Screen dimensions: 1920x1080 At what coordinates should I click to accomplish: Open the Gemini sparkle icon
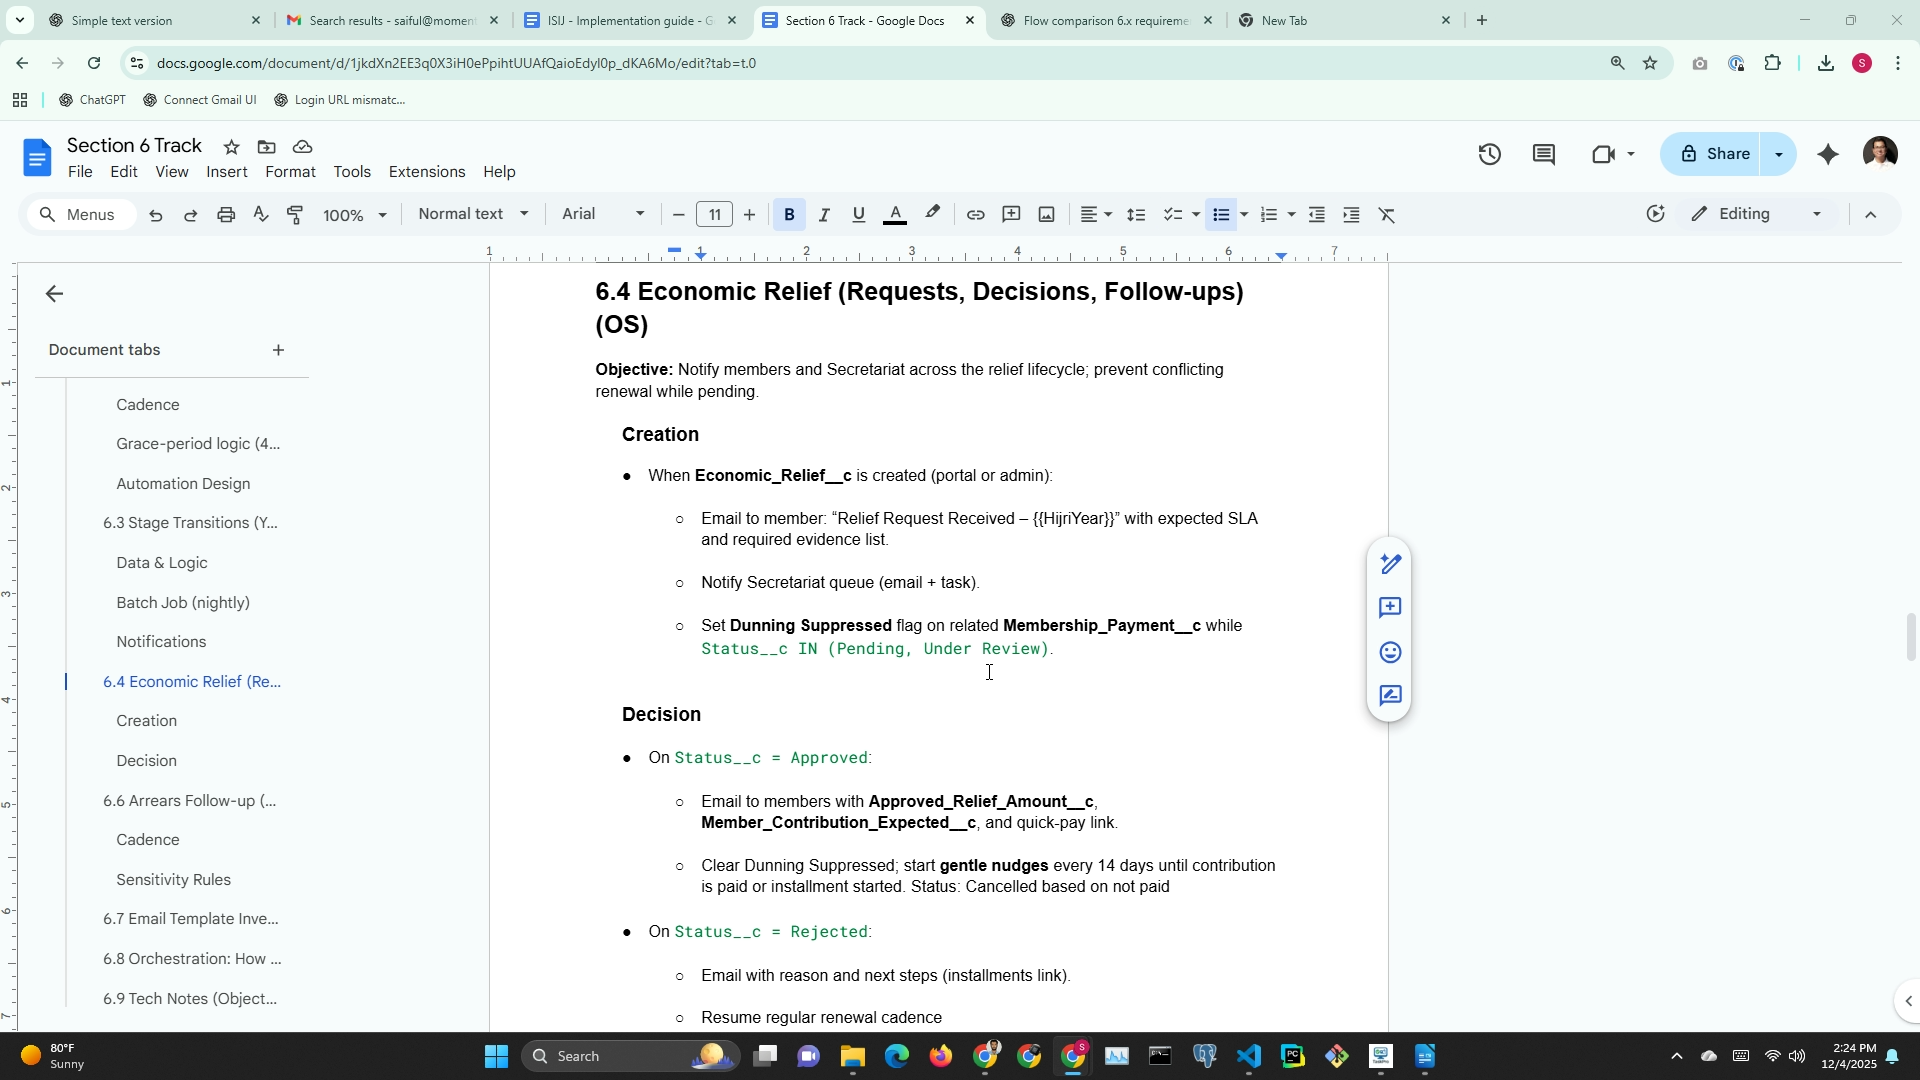tap(1827, 154)
